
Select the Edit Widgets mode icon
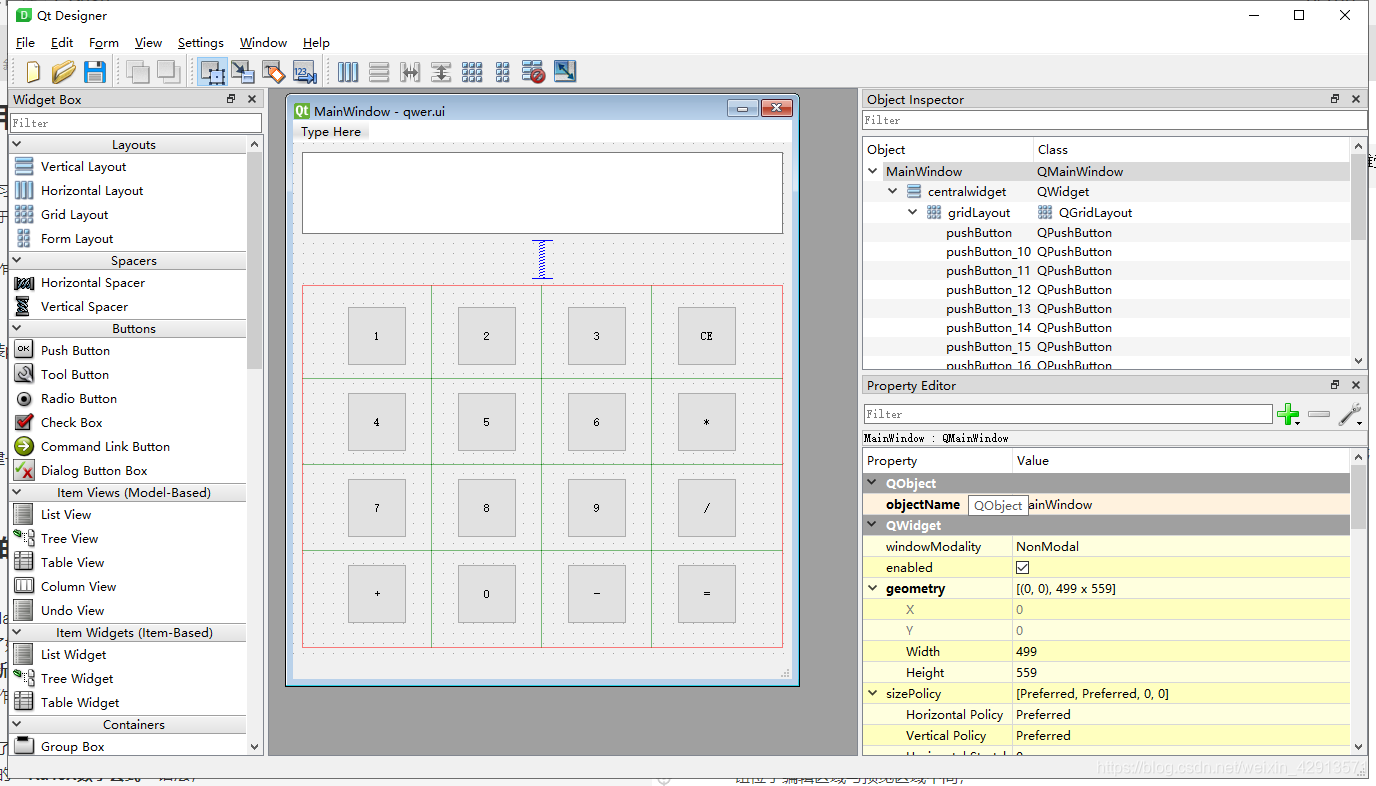click(212, 71)
